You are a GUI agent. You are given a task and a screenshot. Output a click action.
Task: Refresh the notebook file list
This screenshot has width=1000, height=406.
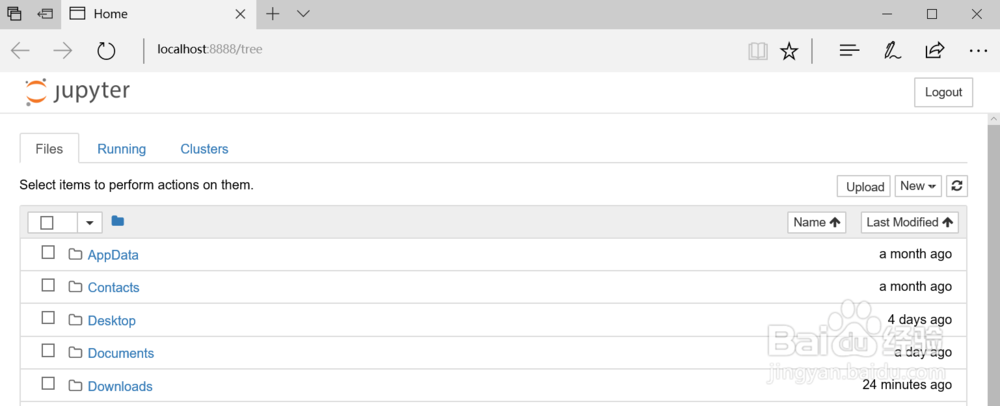[957, 186]
